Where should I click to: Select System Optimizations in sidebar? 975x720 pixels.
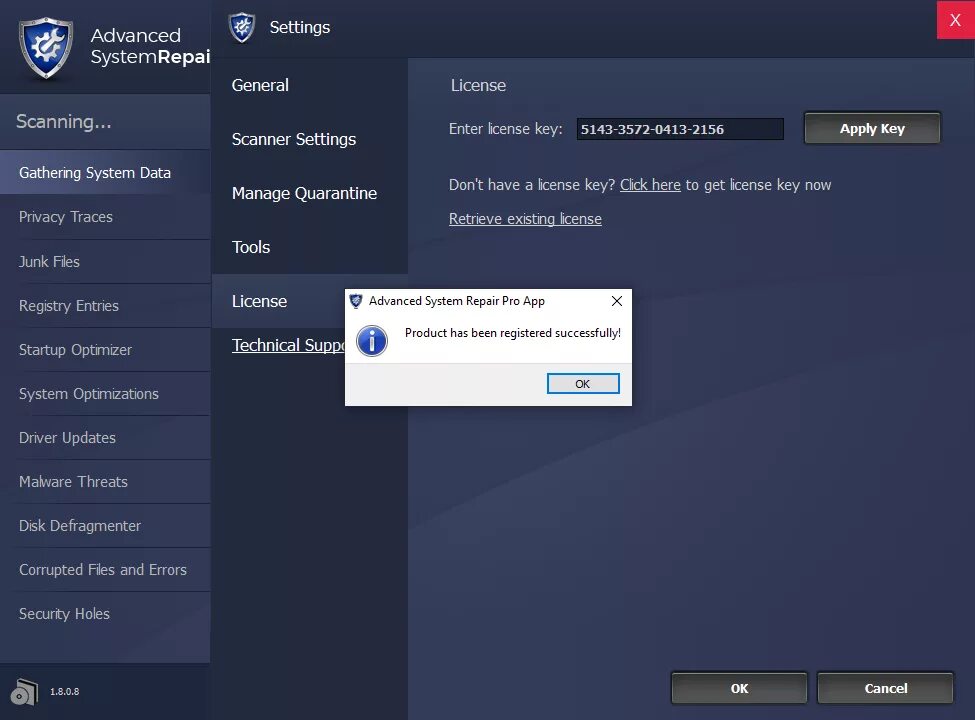click(x=105, y=394)
